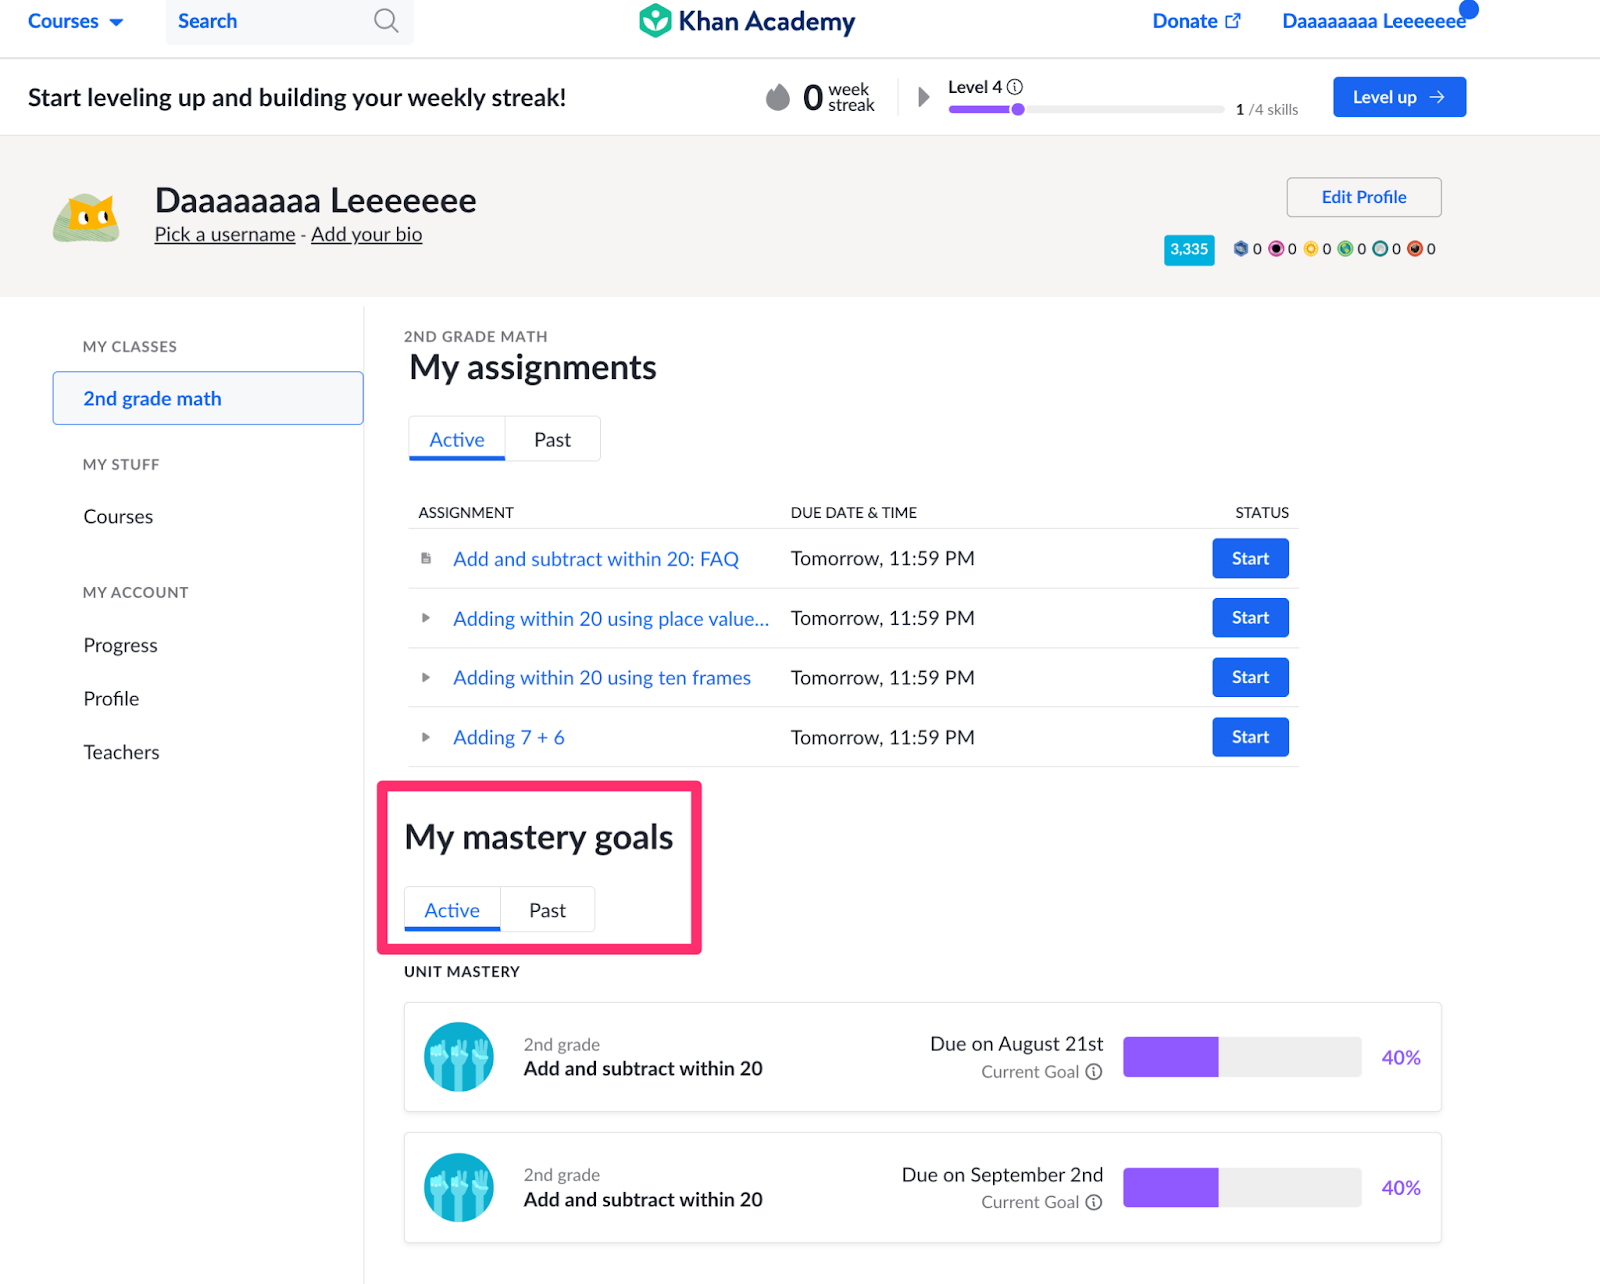Click the Add your bio link
Screen dimensions: 1600x1284
(x=366, y=234)
